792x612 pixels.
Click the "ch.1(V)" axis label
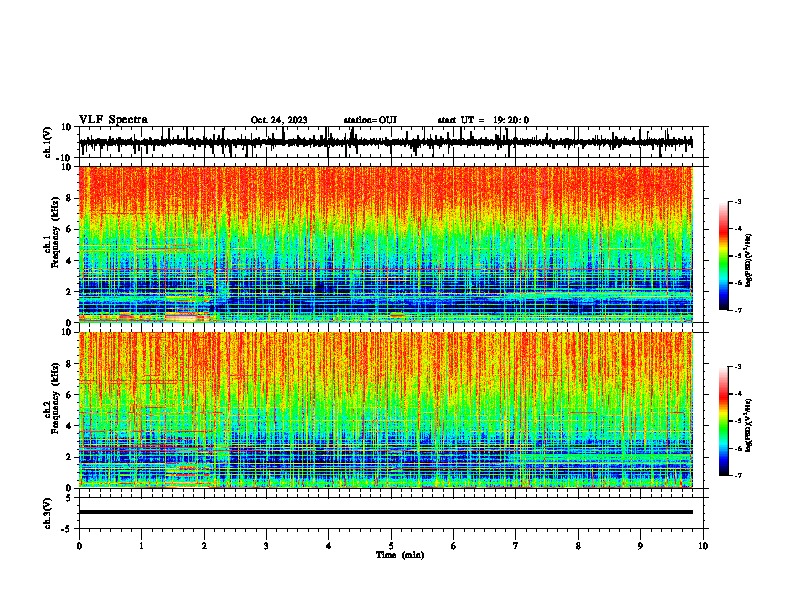point(48,142)
